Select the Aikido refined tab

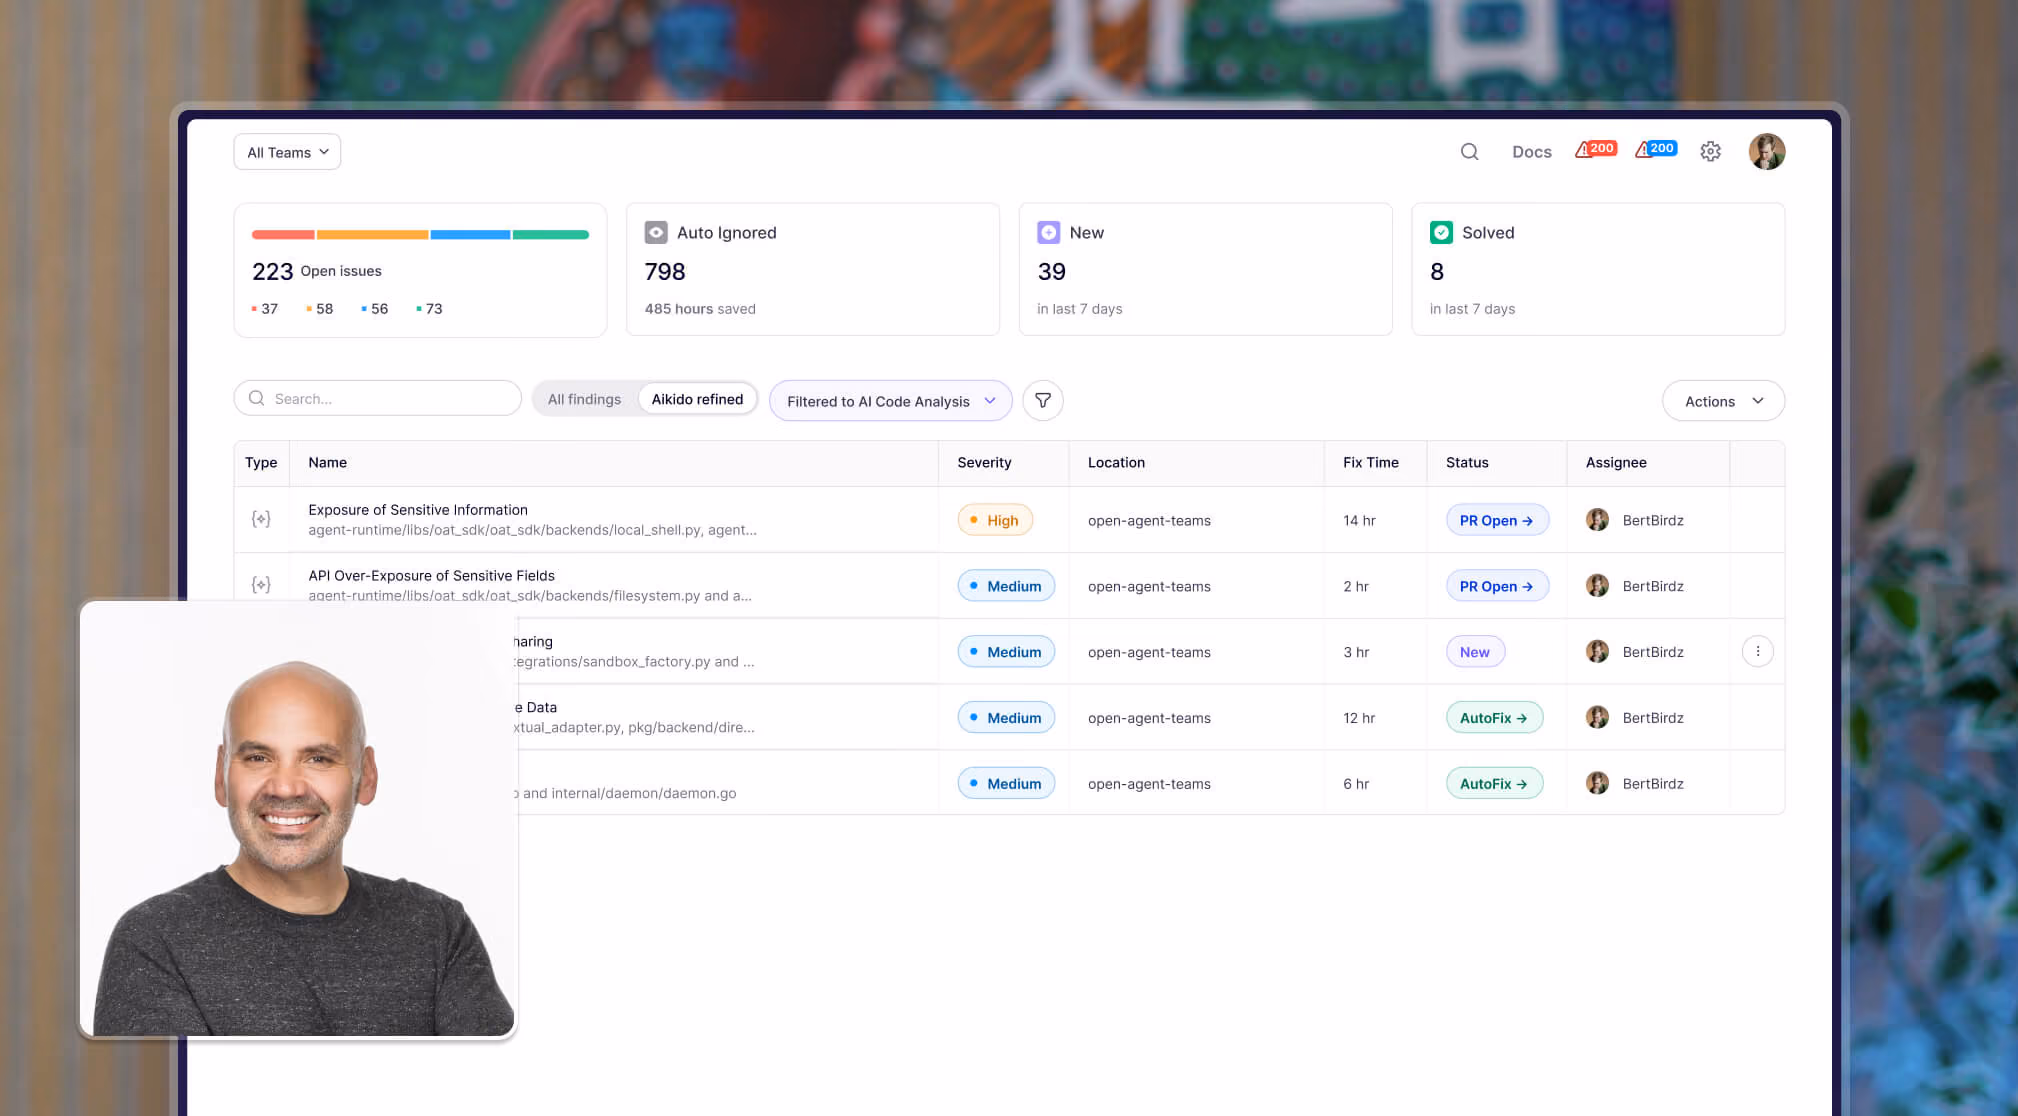click(697, 399)
